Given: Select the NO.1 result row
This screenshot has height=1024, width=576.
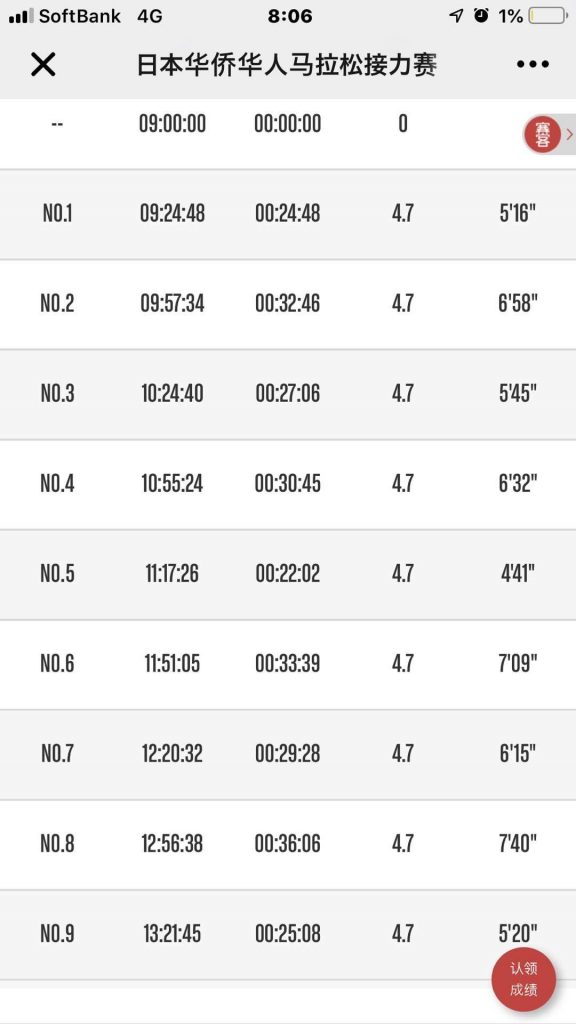Looking at the screenshot, I should tap(288, 214).
